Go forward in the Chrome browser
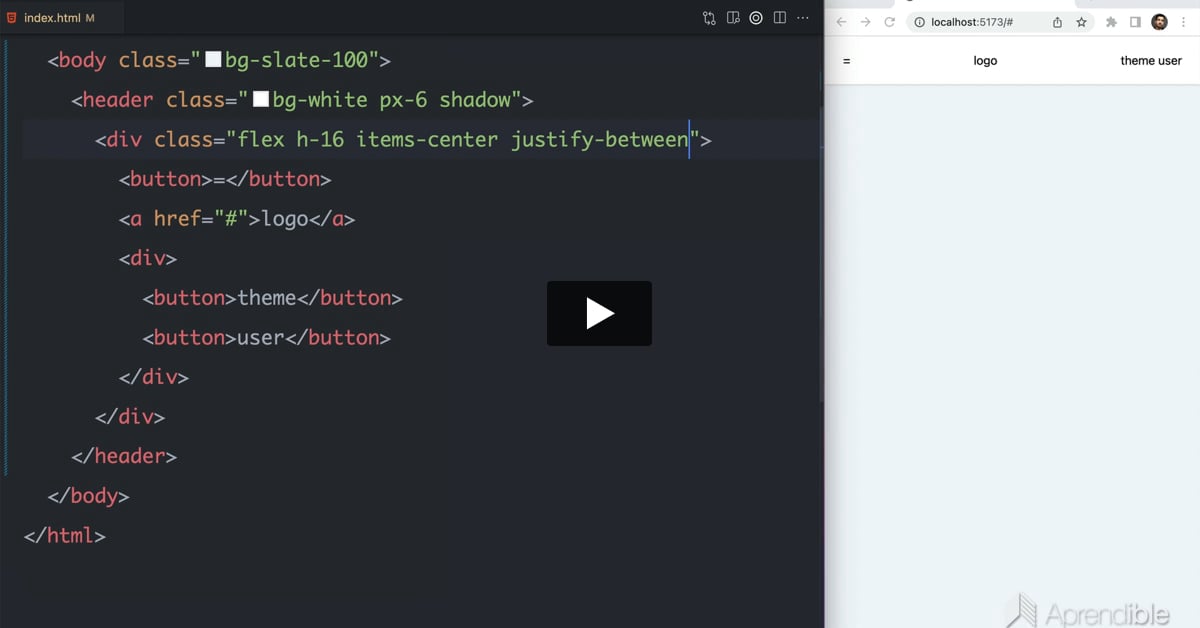The height and width of the screenshot is (628, 1200). (x=865, y=22)
